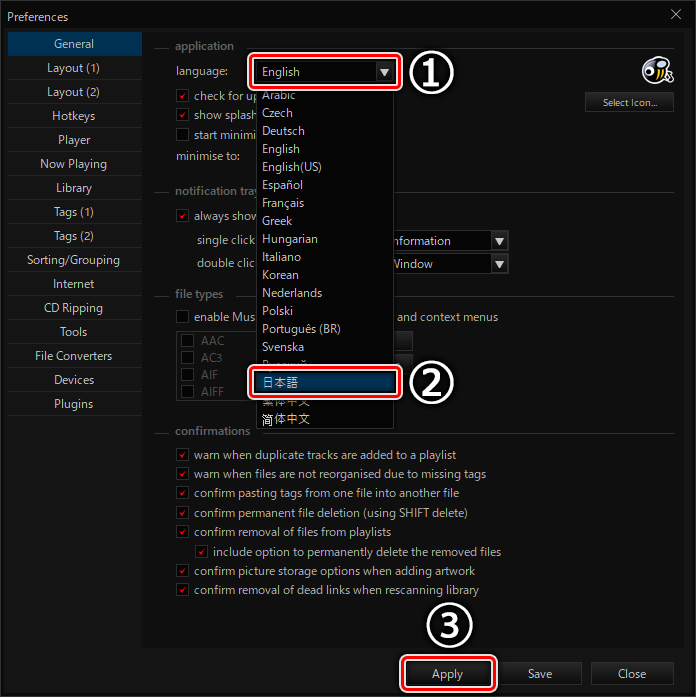696x697 pixels.
Task: Open the File Converters tab
Action: (x=74, y=356)
